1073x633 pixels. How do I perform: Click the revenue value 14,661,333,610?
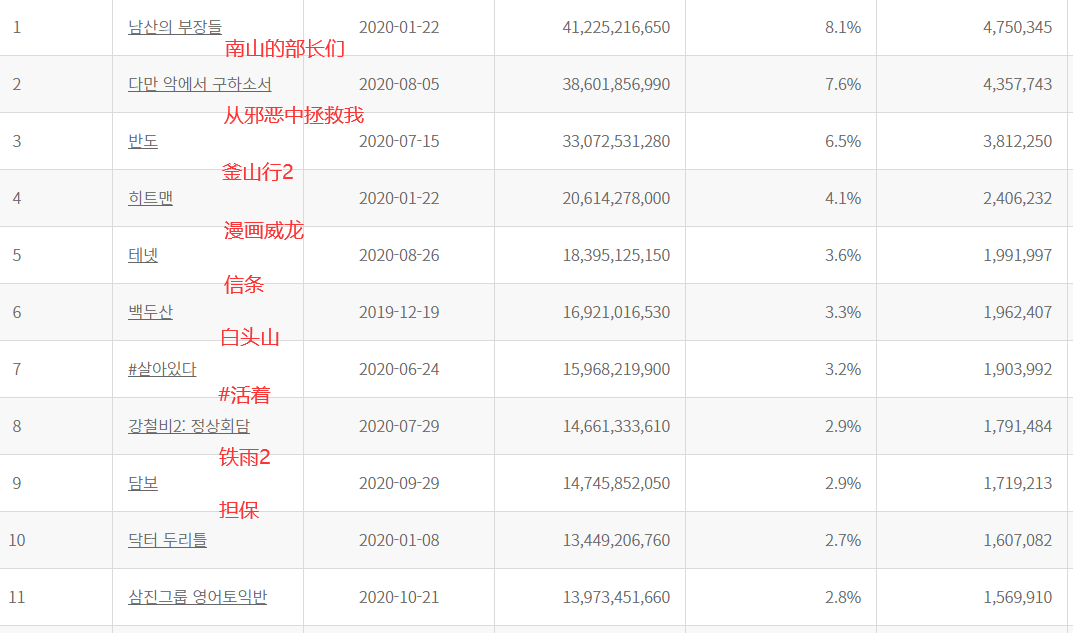click(x=616, y=426)
